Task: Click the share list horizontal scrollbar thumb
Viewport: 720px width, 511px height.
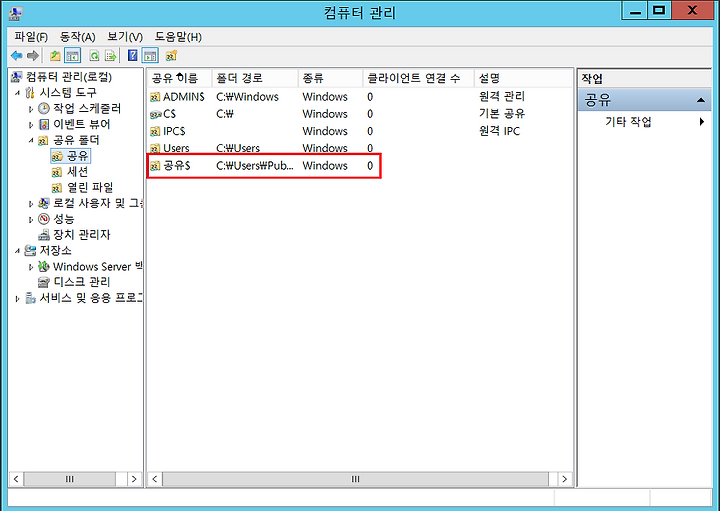Action: (x=355, y=479)
